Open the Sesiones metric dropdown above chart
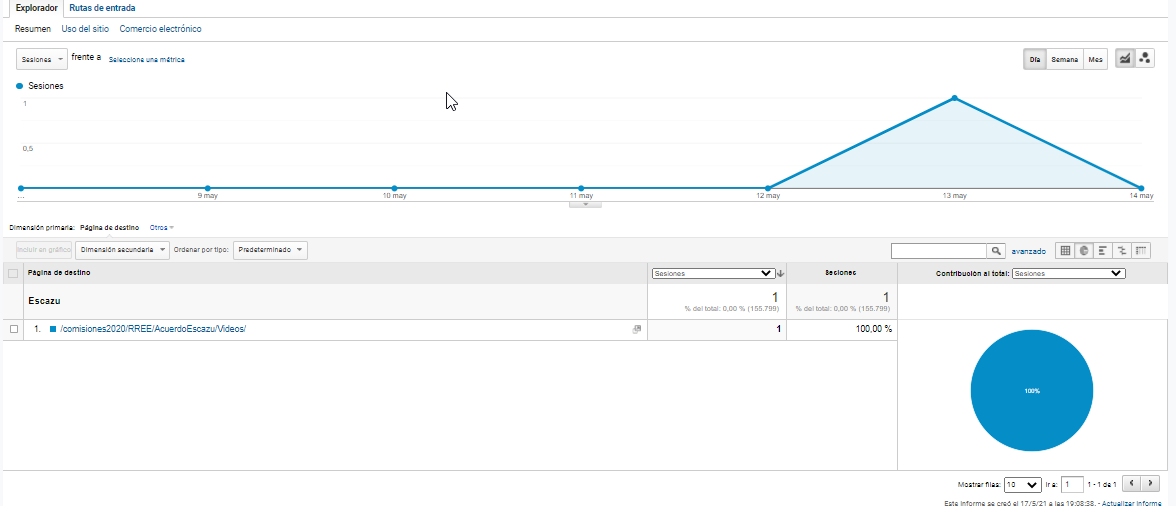Screen dimensions: 1176x506 tap(41, 58)
